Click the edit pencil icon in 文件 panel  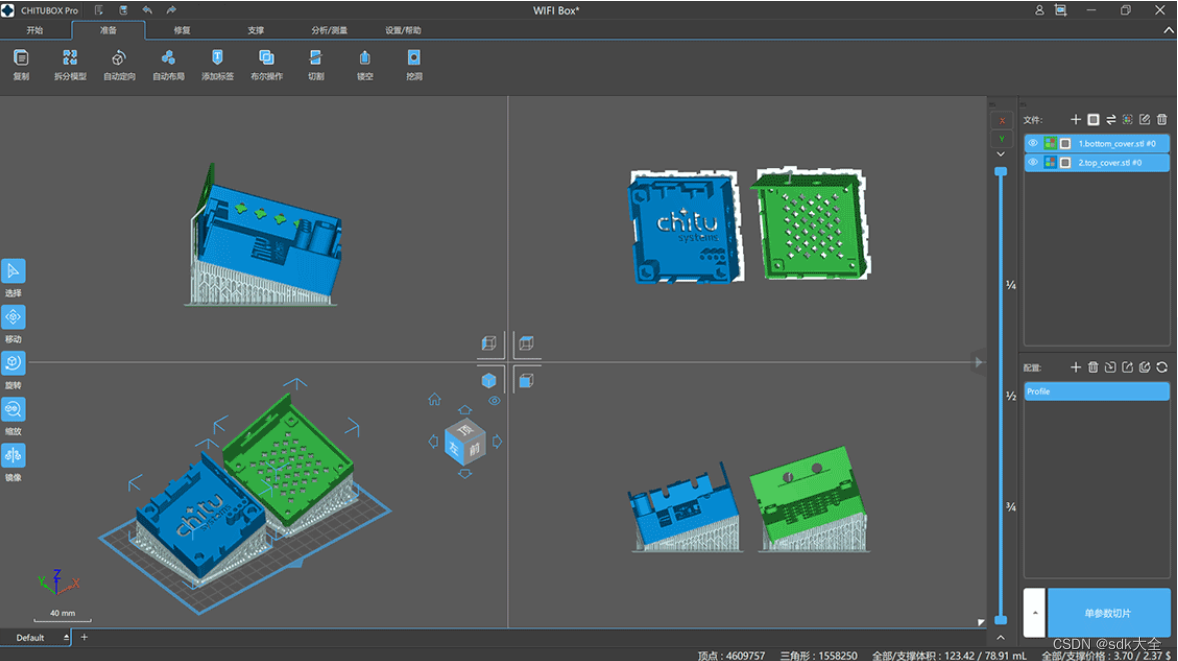click(x=1144, y=119)
